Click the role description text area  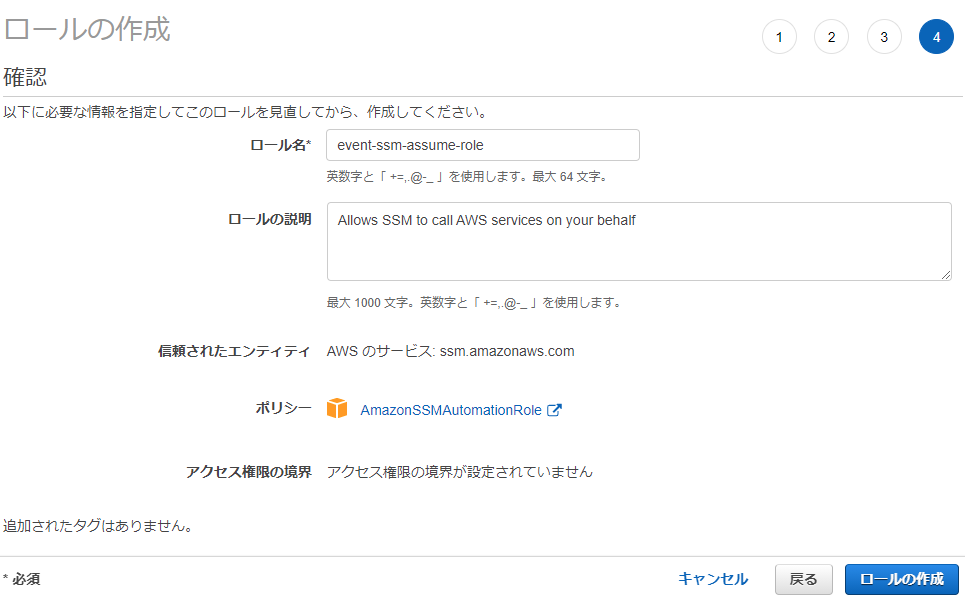[x=639, y=240]
